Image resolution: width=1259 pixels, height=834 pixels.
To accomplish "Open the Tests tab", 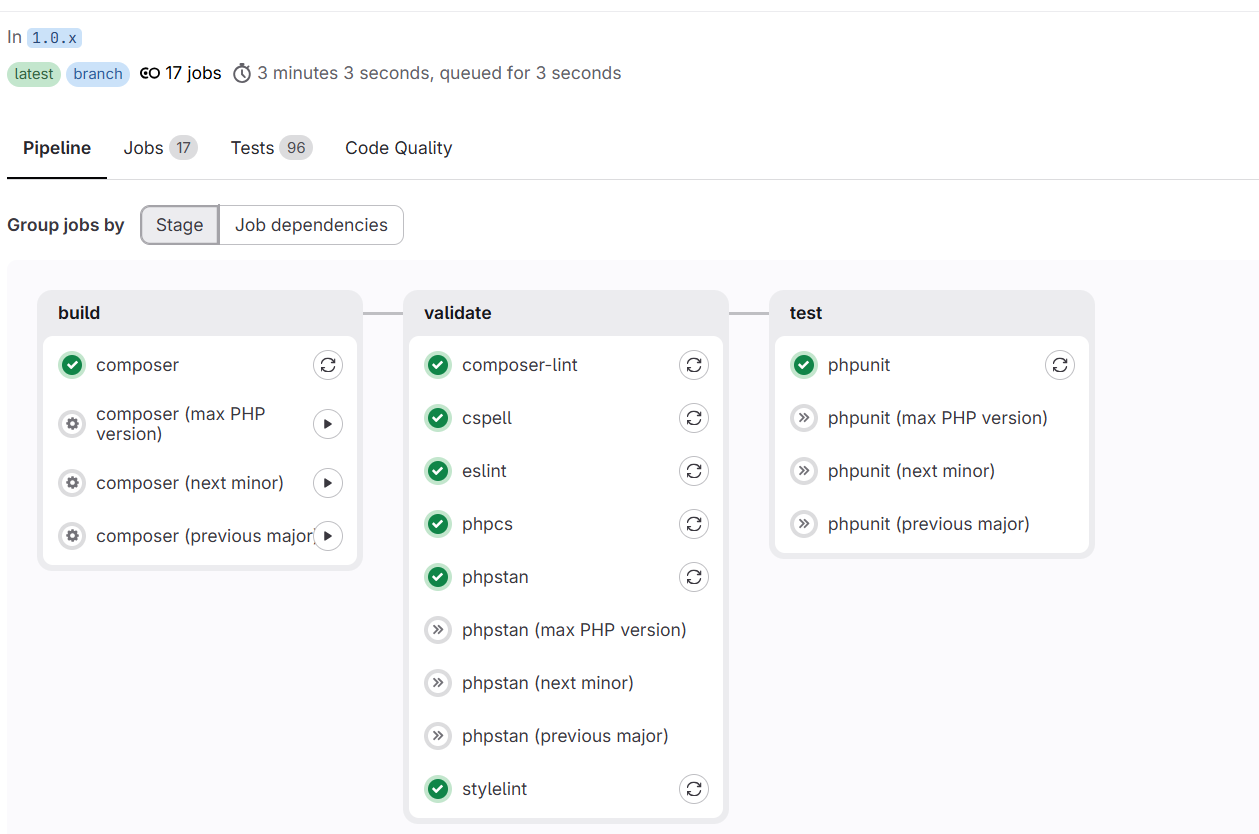I will pos(271,148).
